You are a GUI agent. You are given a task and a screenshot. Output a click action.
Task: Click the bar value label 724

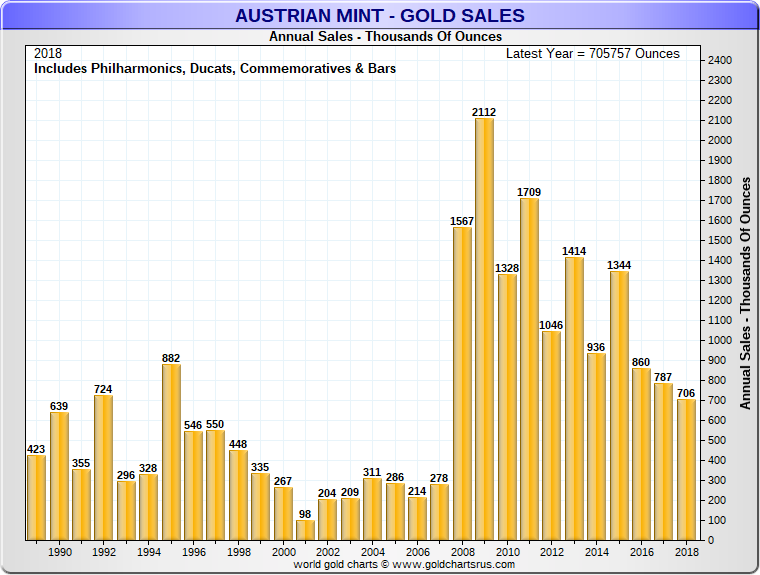pyautogui.click(x=103, y=389)
